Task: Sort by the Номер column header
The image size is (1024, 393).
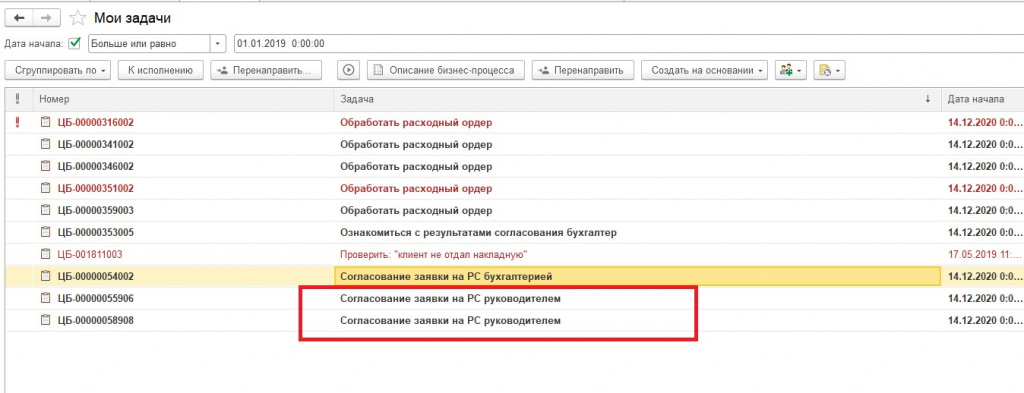Action: pyautogui.click(x=184, y=99)
